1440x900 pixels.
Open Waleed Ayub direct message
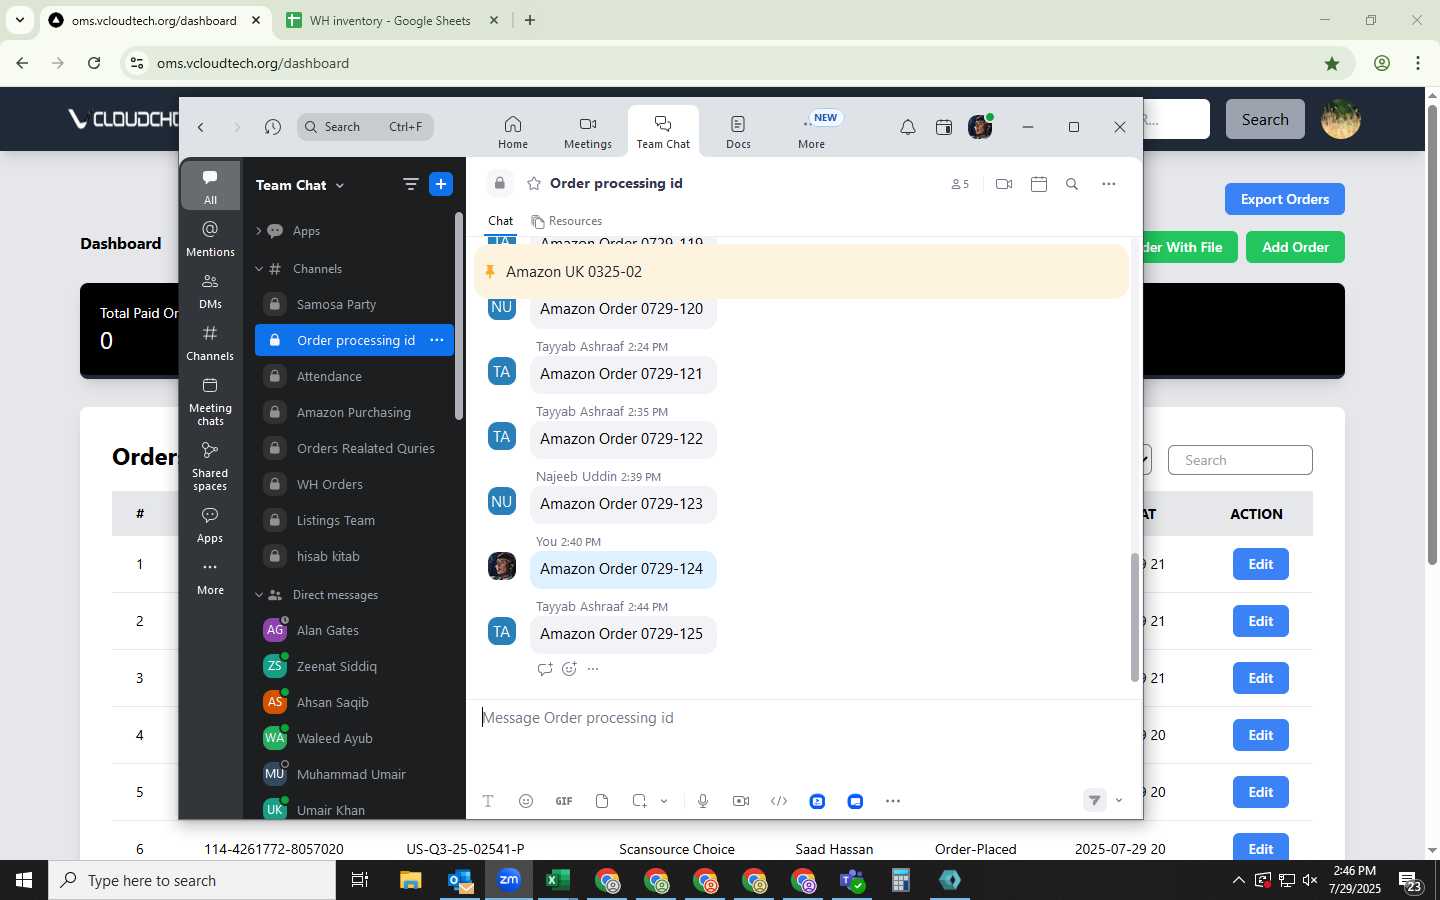pyautogui.click(x=354, y=738)
